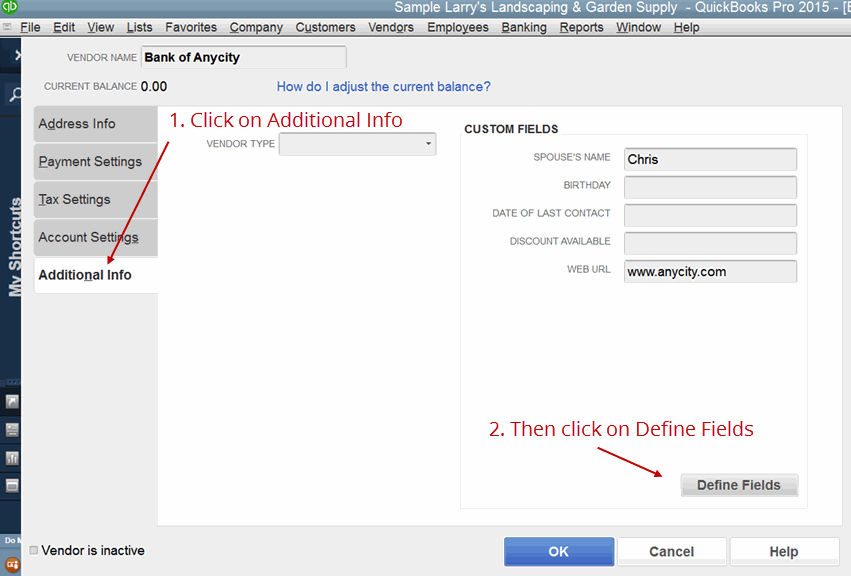Open the Vendors menu
The image size is (851, 576).
tap(390, 27)
